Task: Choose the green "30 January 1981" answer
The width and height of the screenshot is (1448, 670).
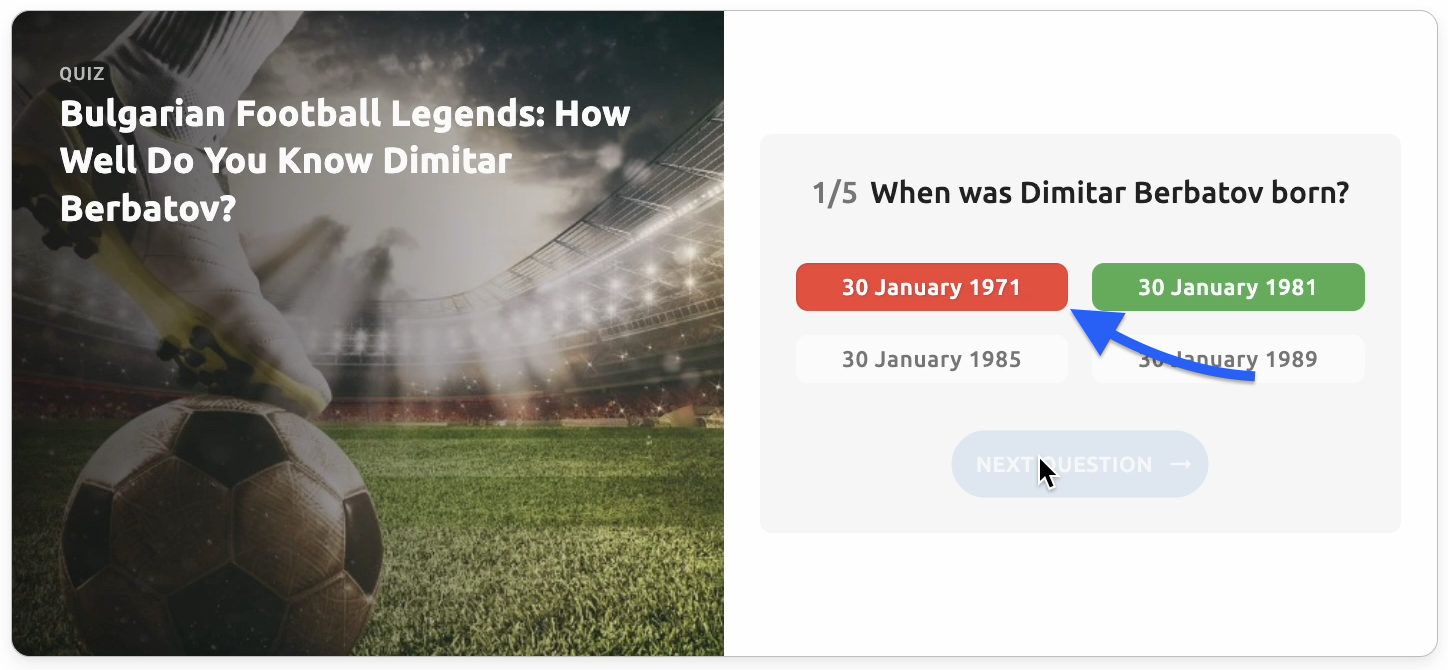Action: 1227,287
